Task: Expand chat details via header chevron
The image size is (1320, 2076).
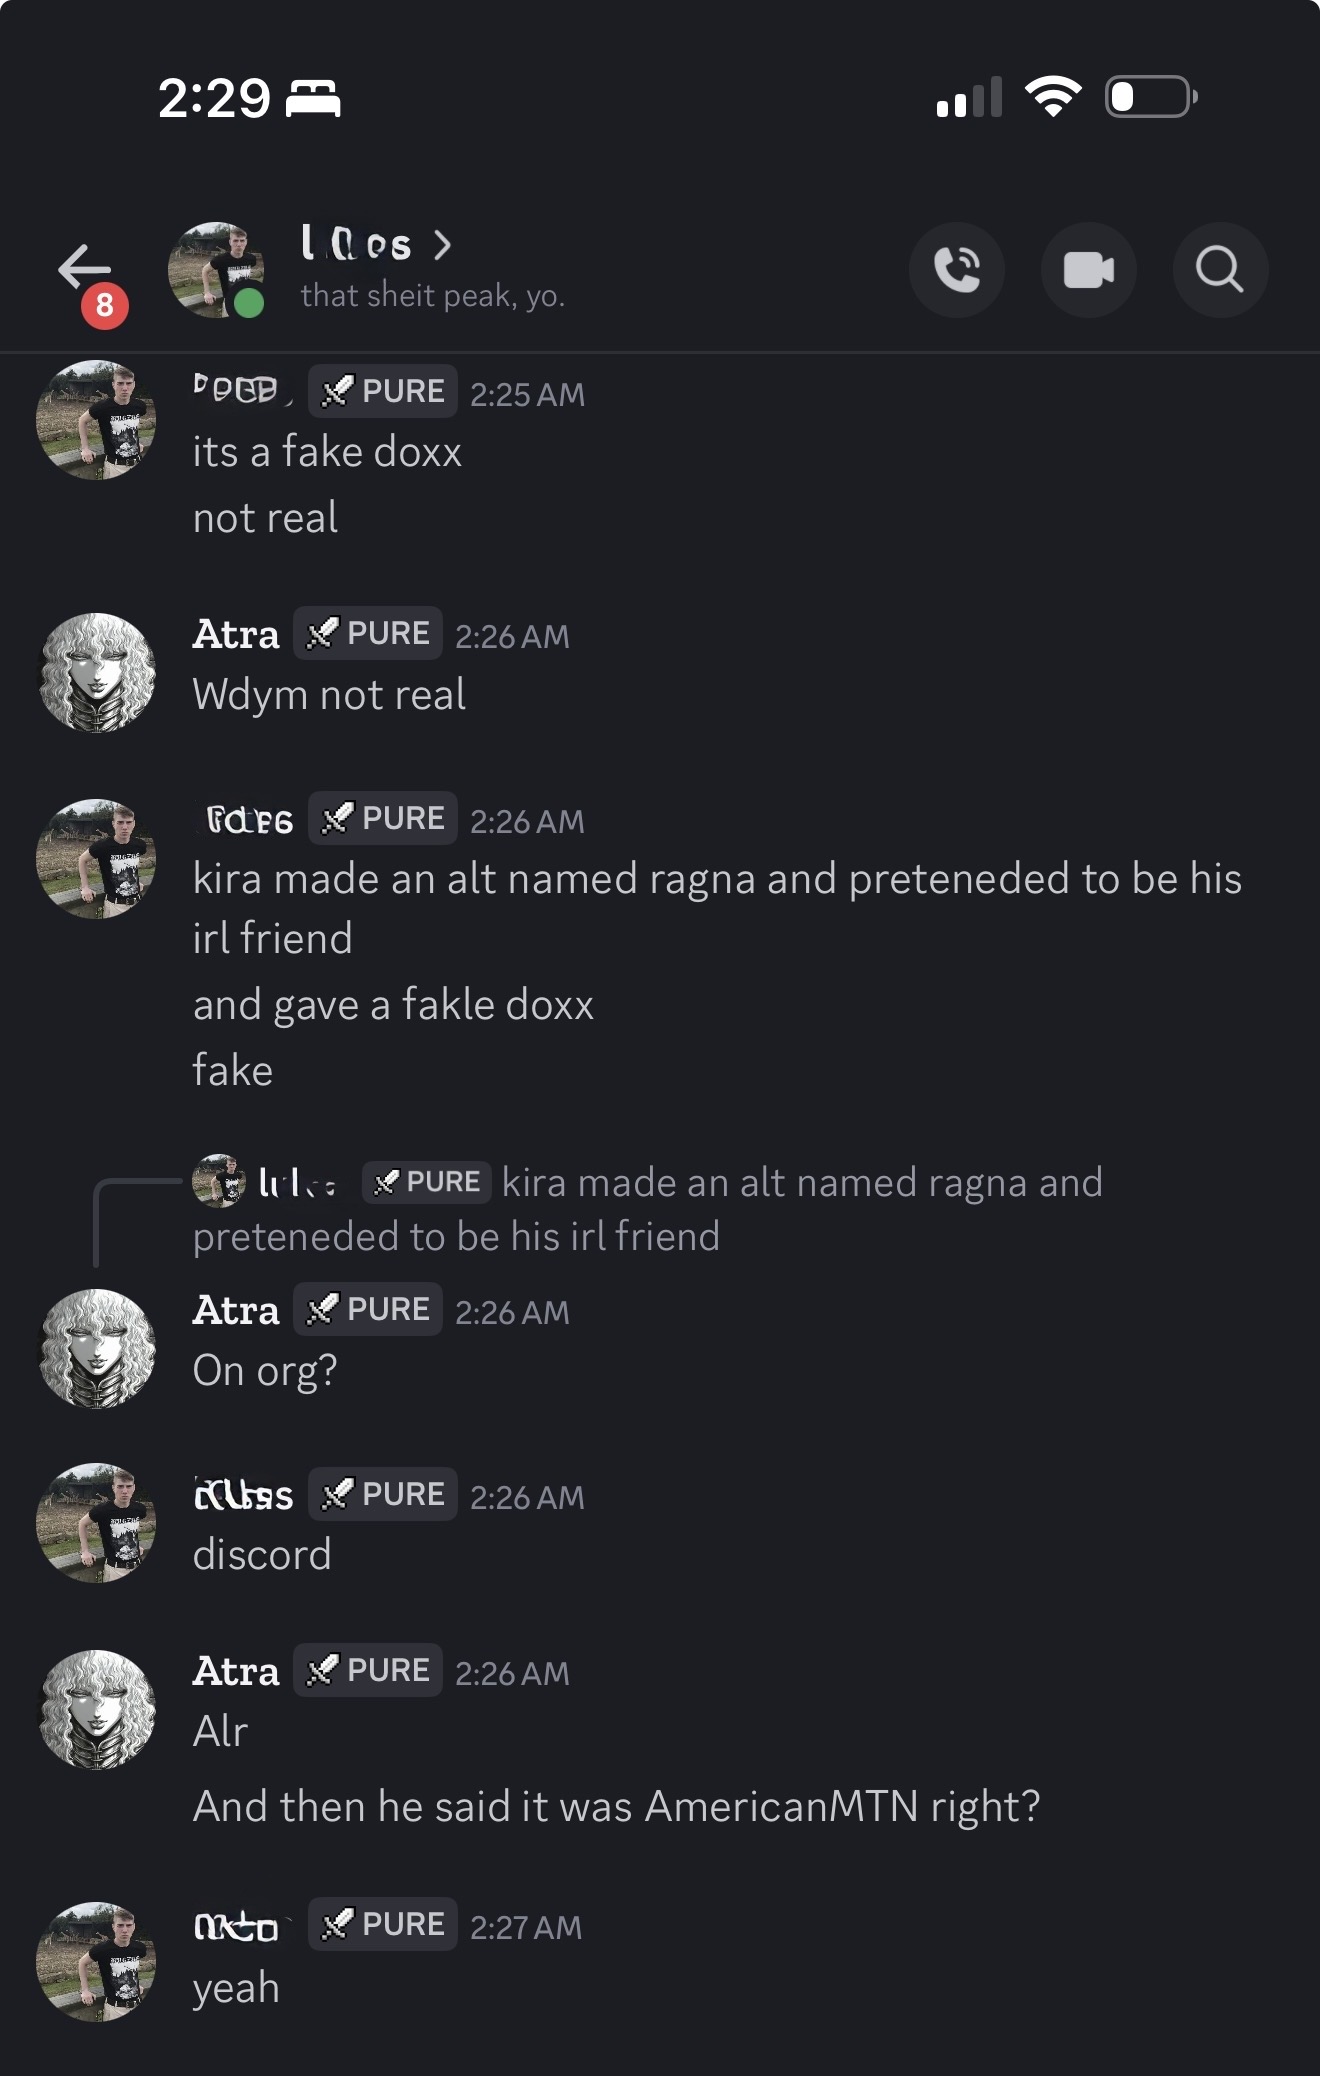Action: [x=443, y=244]
